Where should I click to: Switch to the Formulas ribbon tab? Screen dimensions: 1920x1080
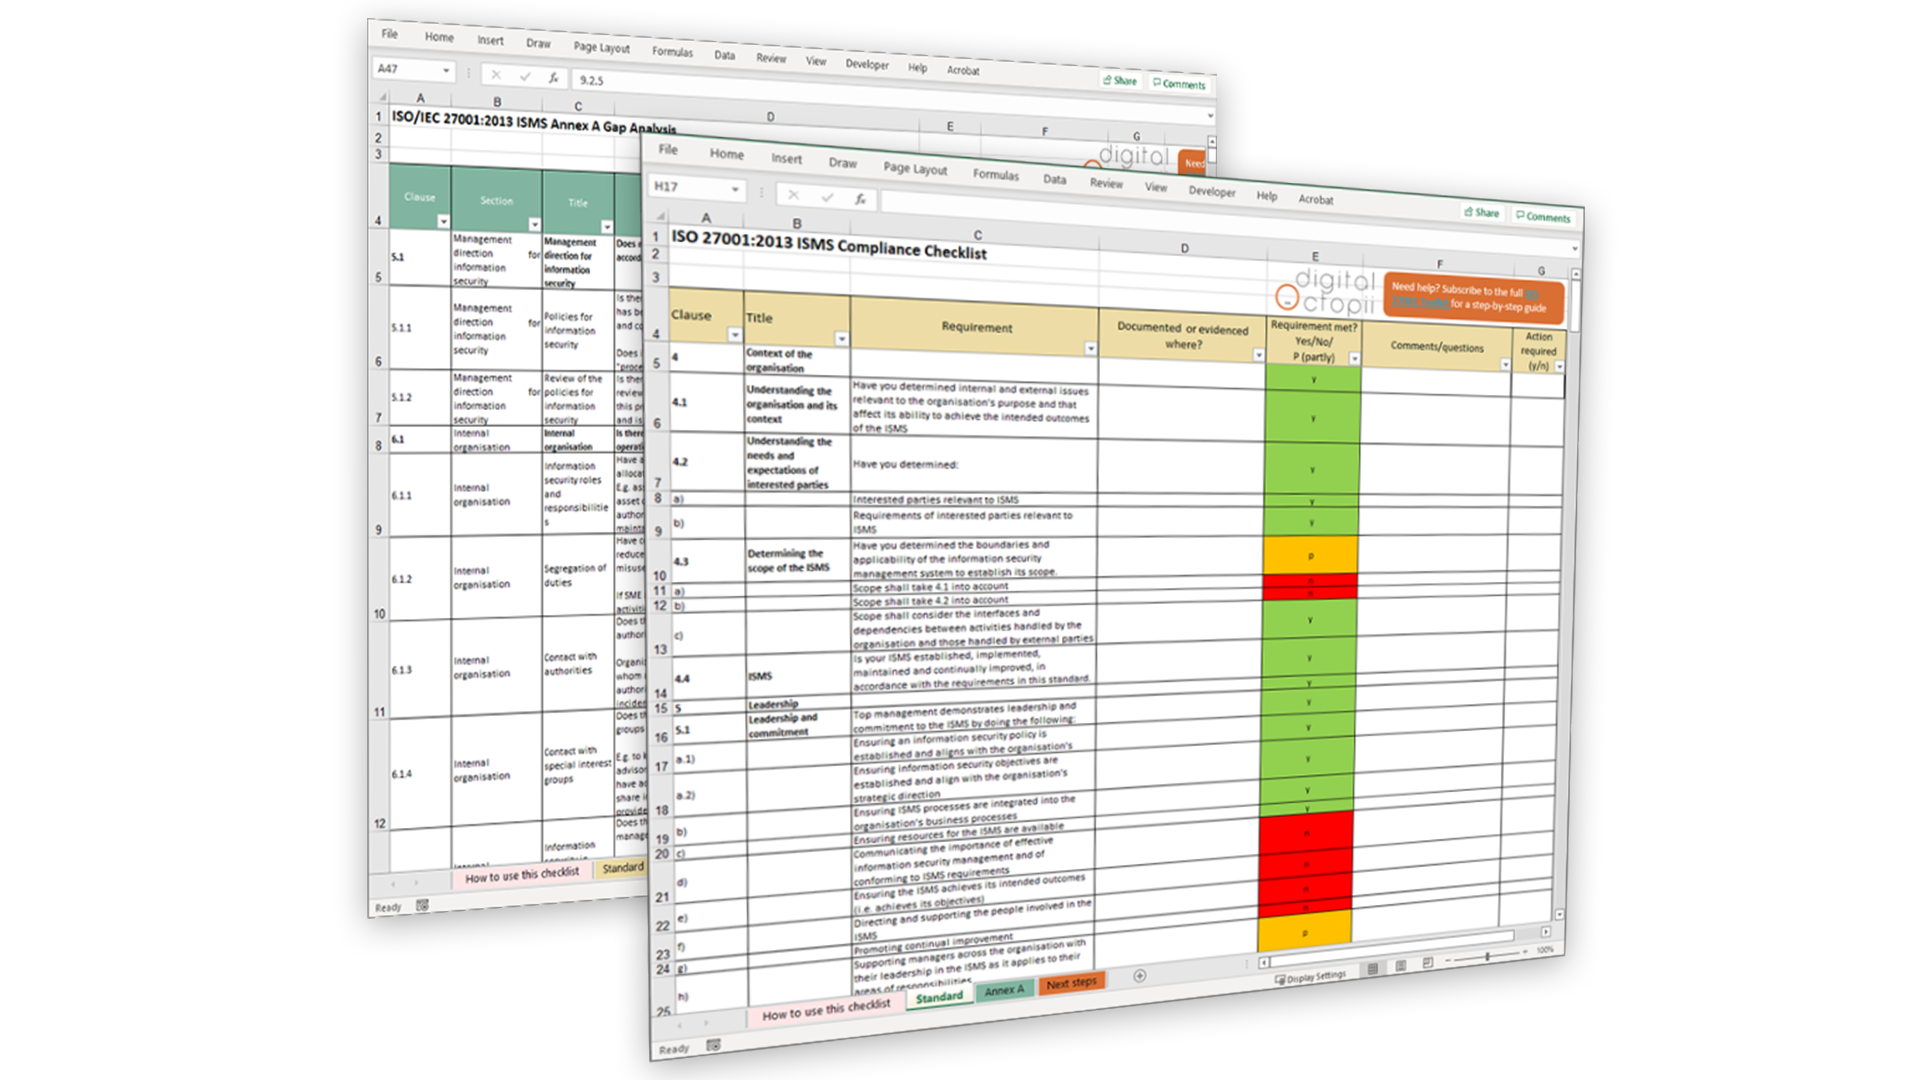pyautogui.click(x=995, y=174)
